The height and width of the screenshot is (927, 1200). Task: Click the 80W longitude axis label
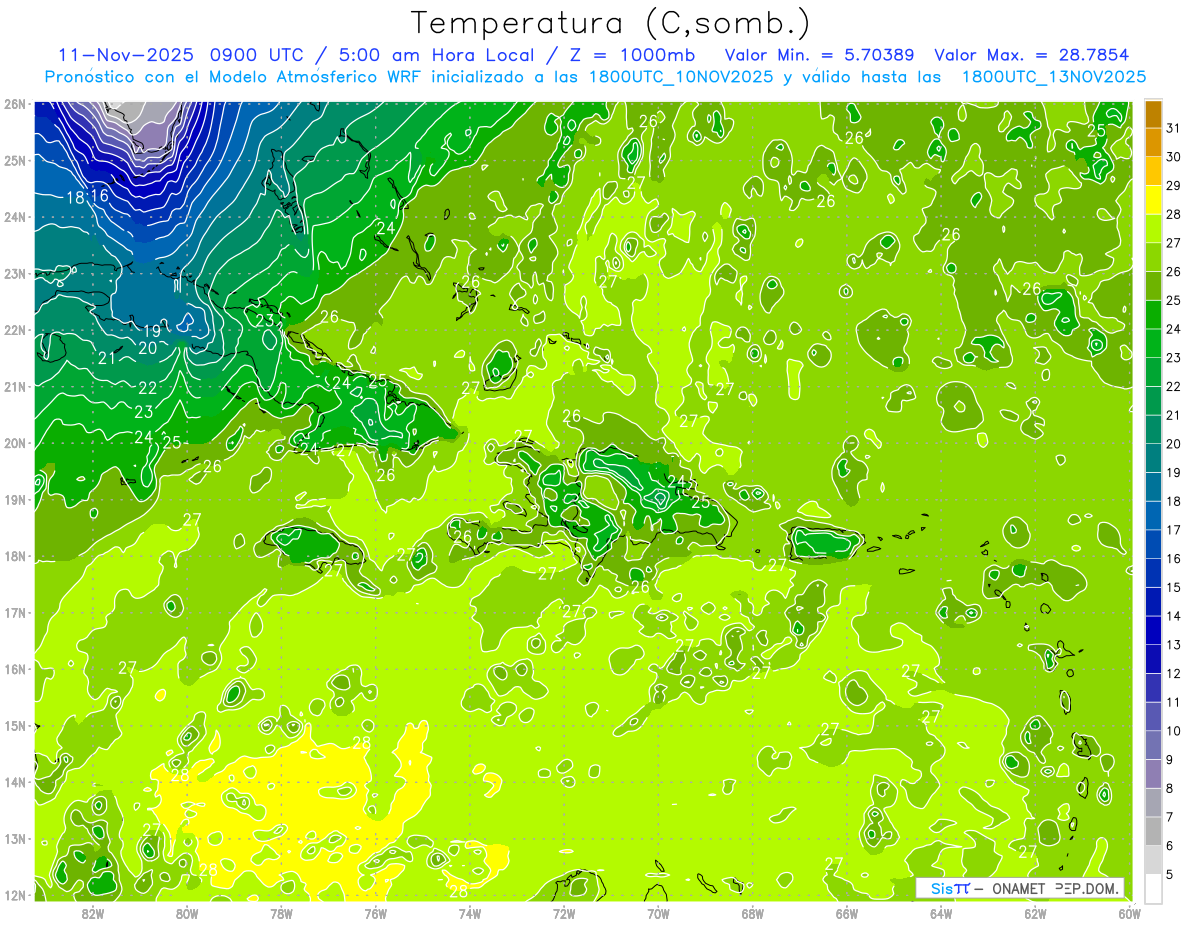[186, 913]
